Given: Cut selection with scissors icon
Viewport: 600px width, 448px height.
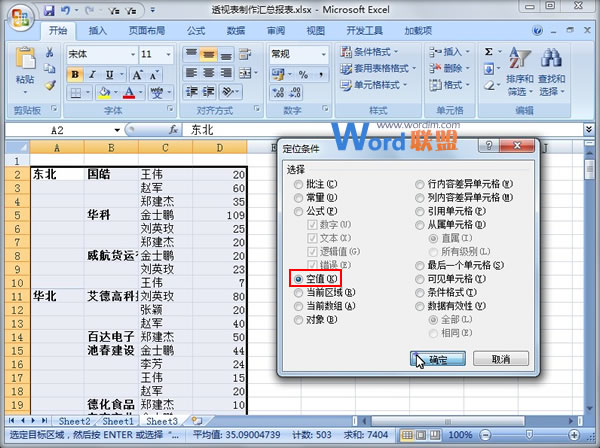Looking at the screenshot, I should [49, 52].
